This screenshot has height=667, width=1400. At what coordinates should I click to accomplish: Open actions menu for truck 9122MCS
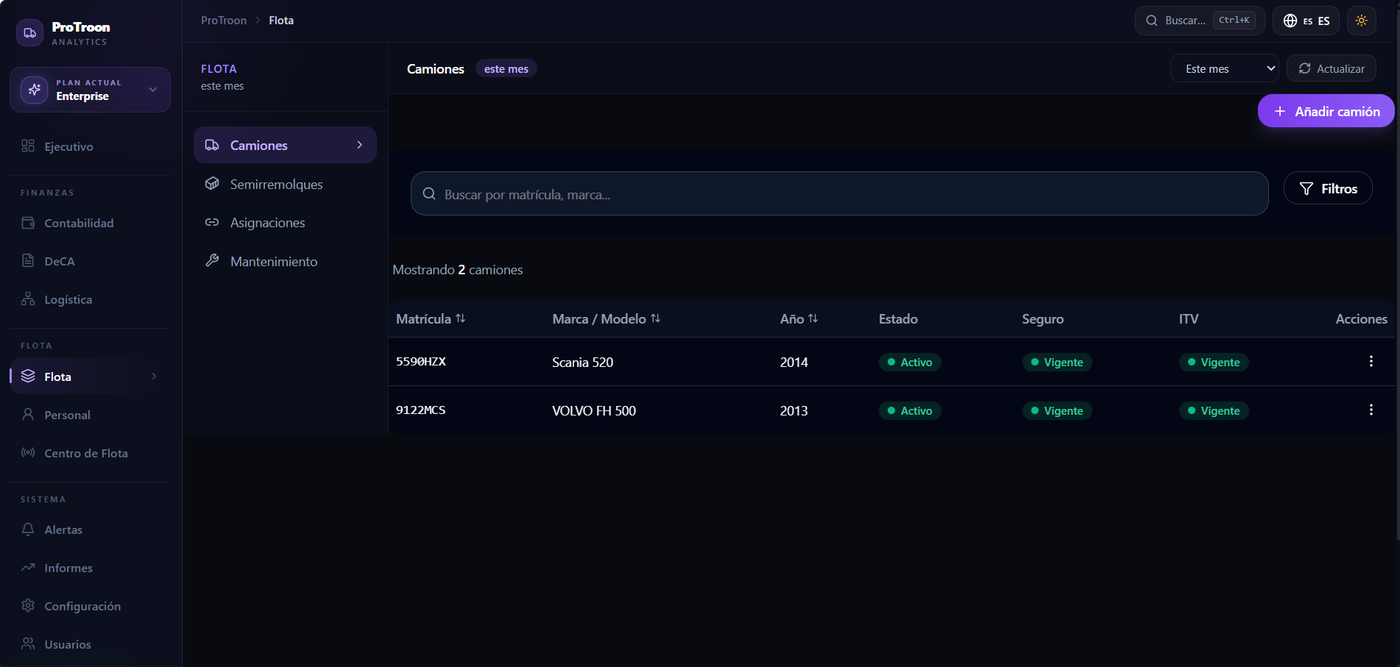pyautogui.click(x=1371, y=410)
